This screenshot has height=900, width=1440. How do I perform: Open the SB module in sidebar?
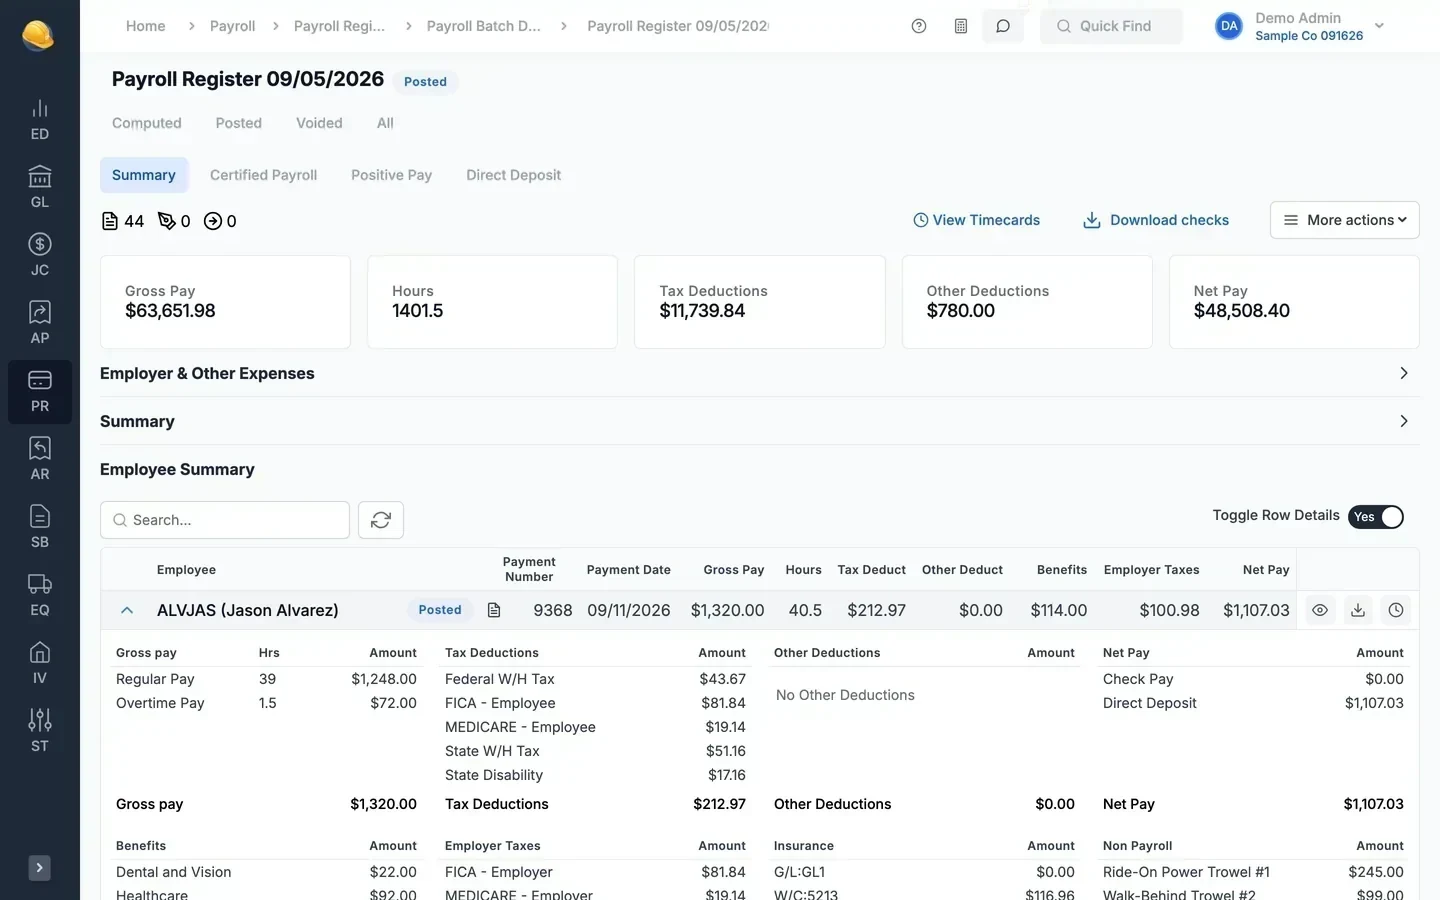[x=40, y=528]
